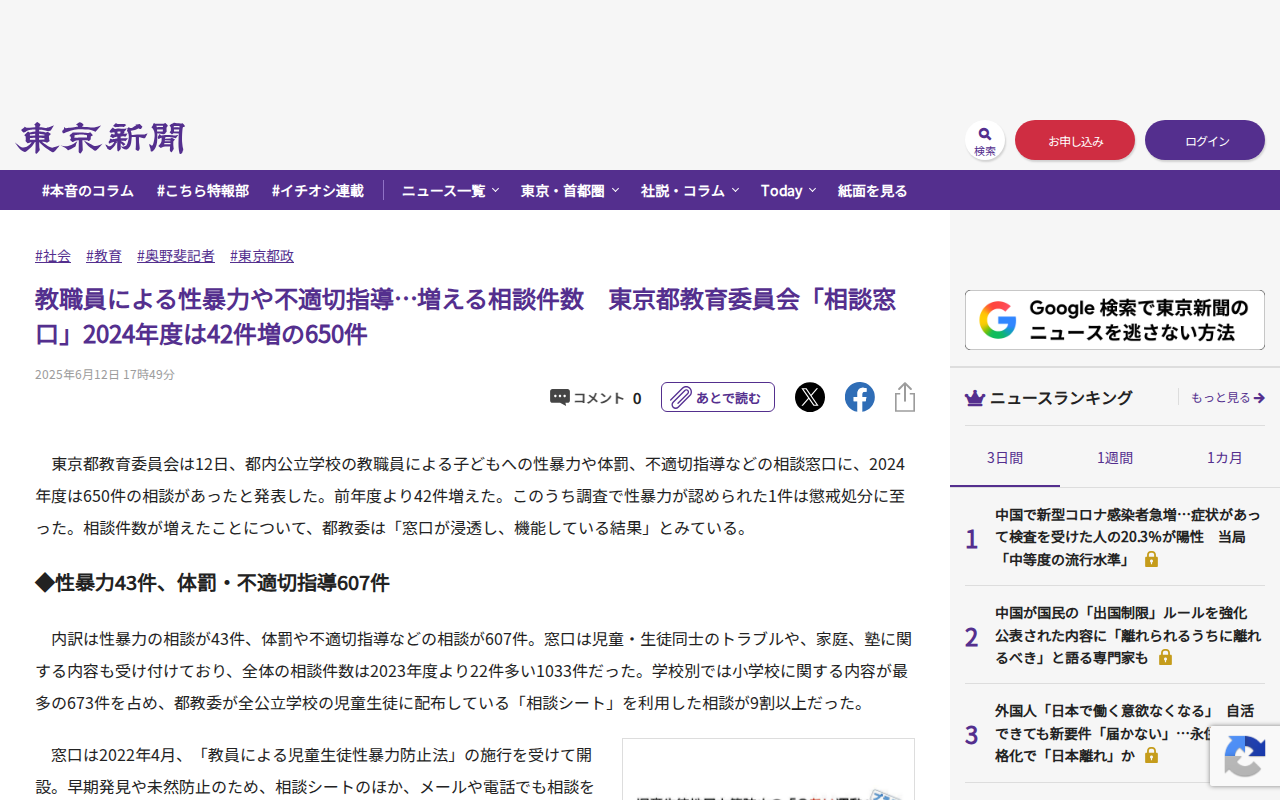Image resolution: width=1280 pixels, height=800 pixels.
Task: Click the お申し込み button
Action: click(x=1075, y=140)
